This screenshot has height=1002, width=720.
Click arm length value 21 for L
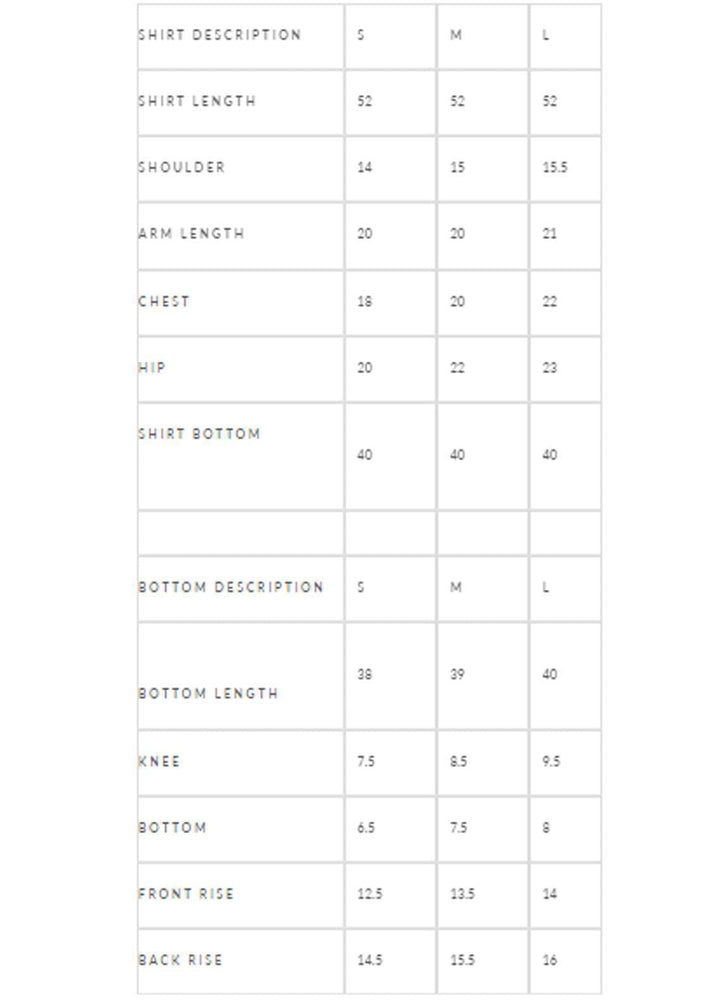[x=549, y=234]
